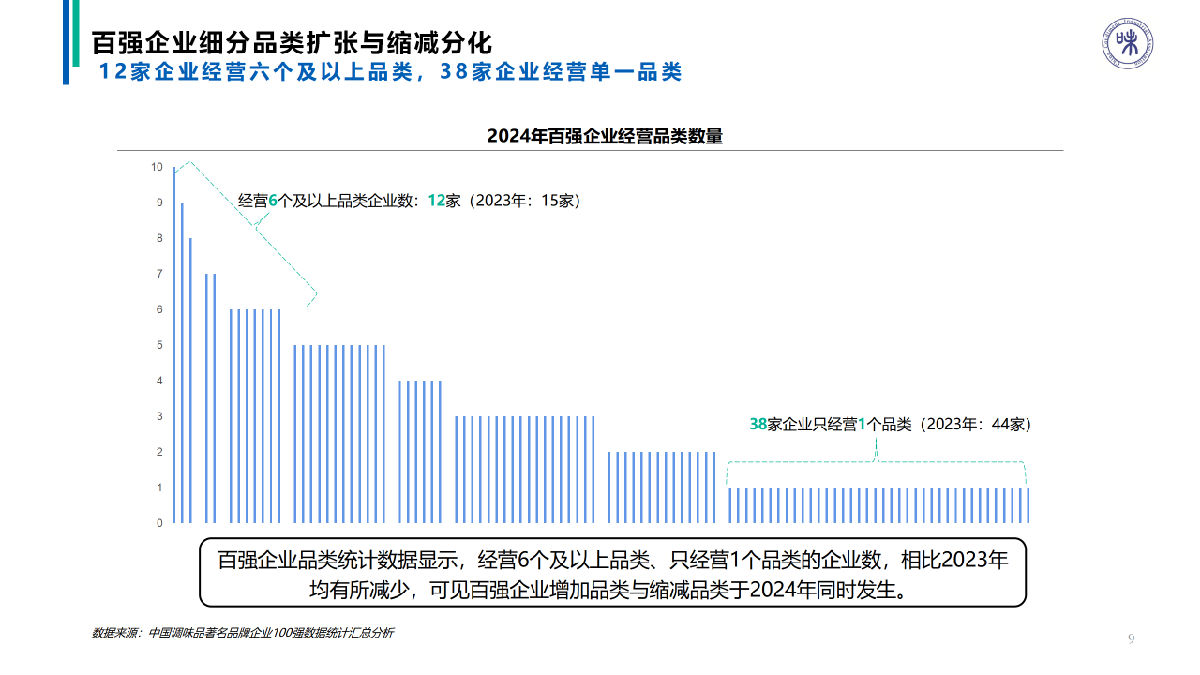
Task: Click the tallest bar showing 10 categories
Action: [176, 345]
